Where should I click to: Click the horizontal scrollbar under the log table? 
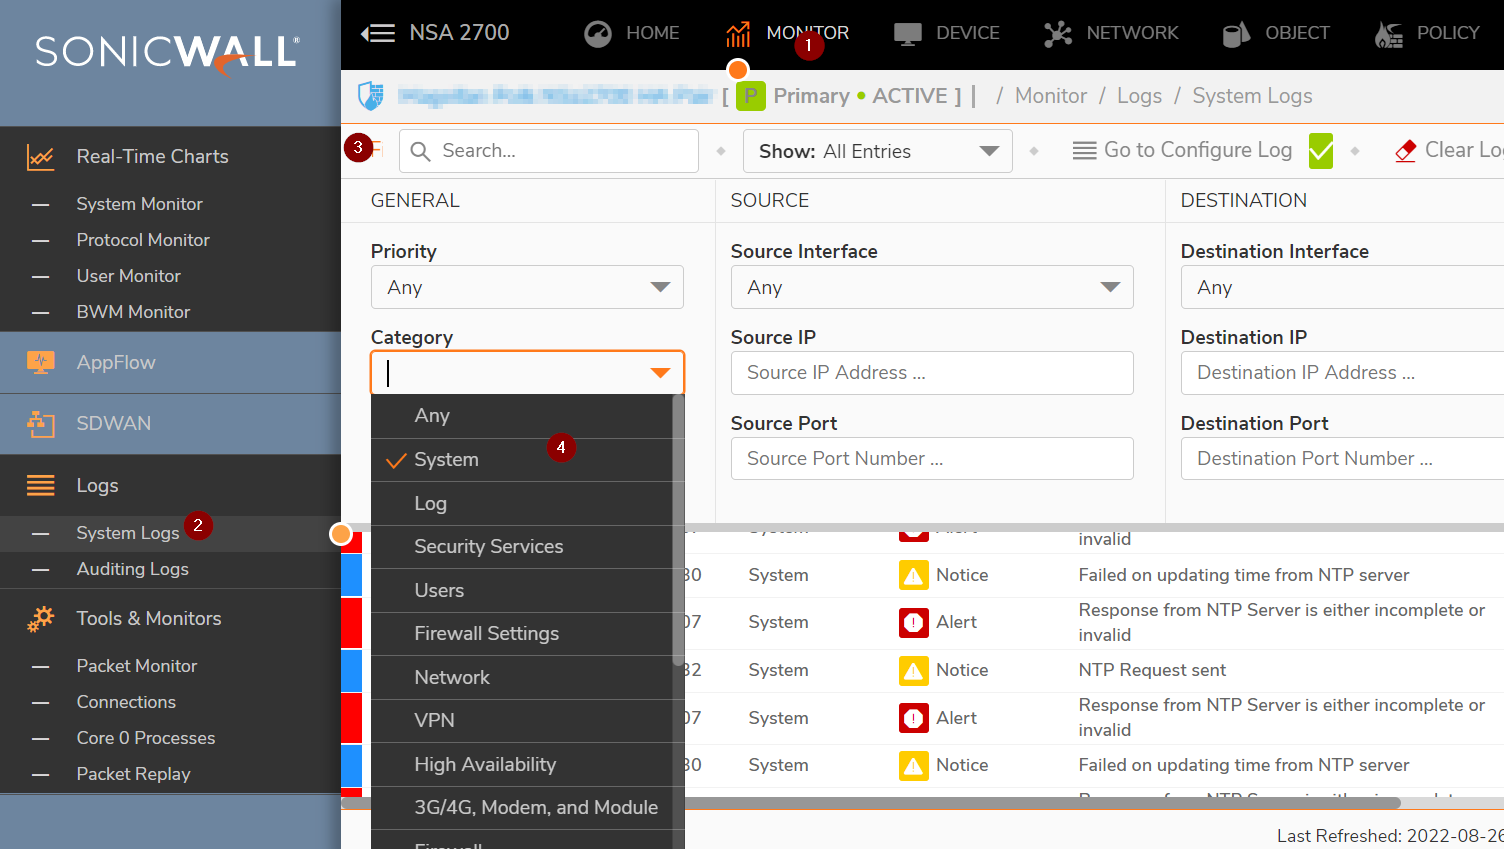(x=870, y=803)
